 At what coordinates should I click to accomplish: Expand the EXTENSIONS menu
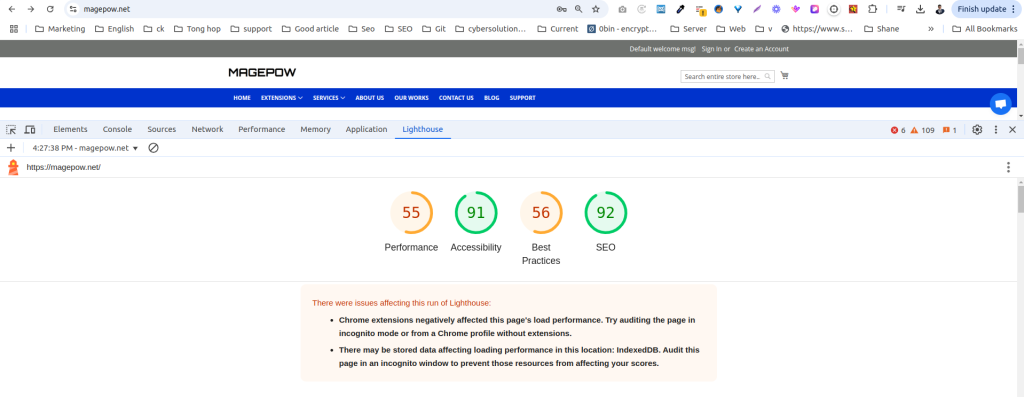pos(281,98)
